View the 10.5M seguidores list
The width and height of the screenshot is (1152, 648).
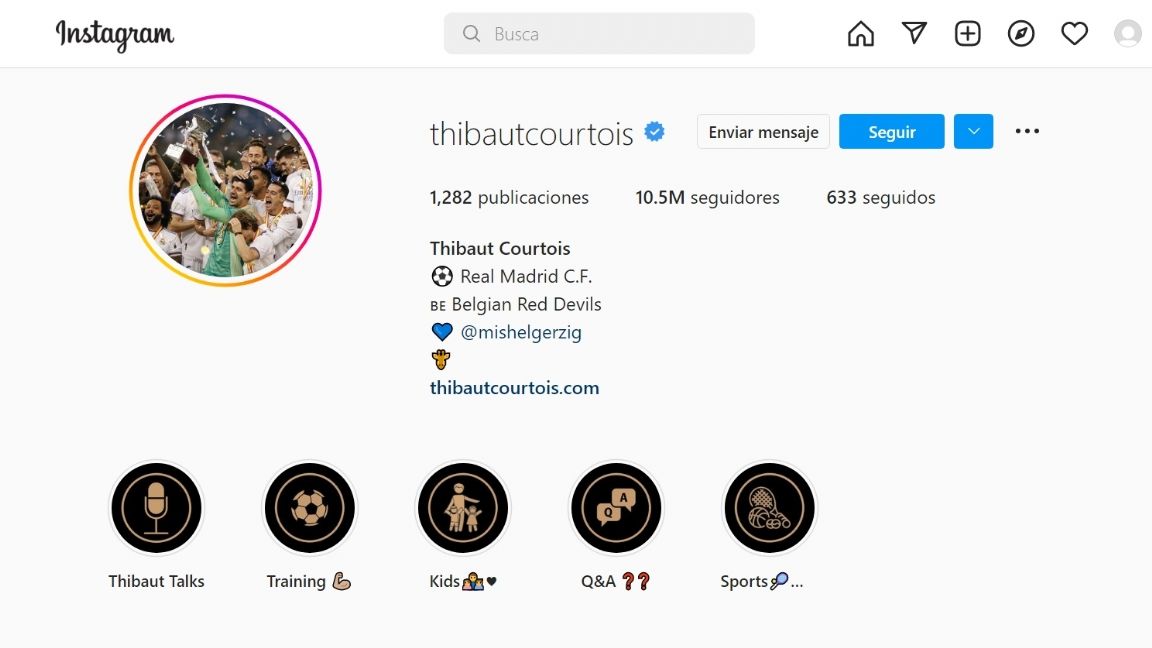tap(708, 198)
